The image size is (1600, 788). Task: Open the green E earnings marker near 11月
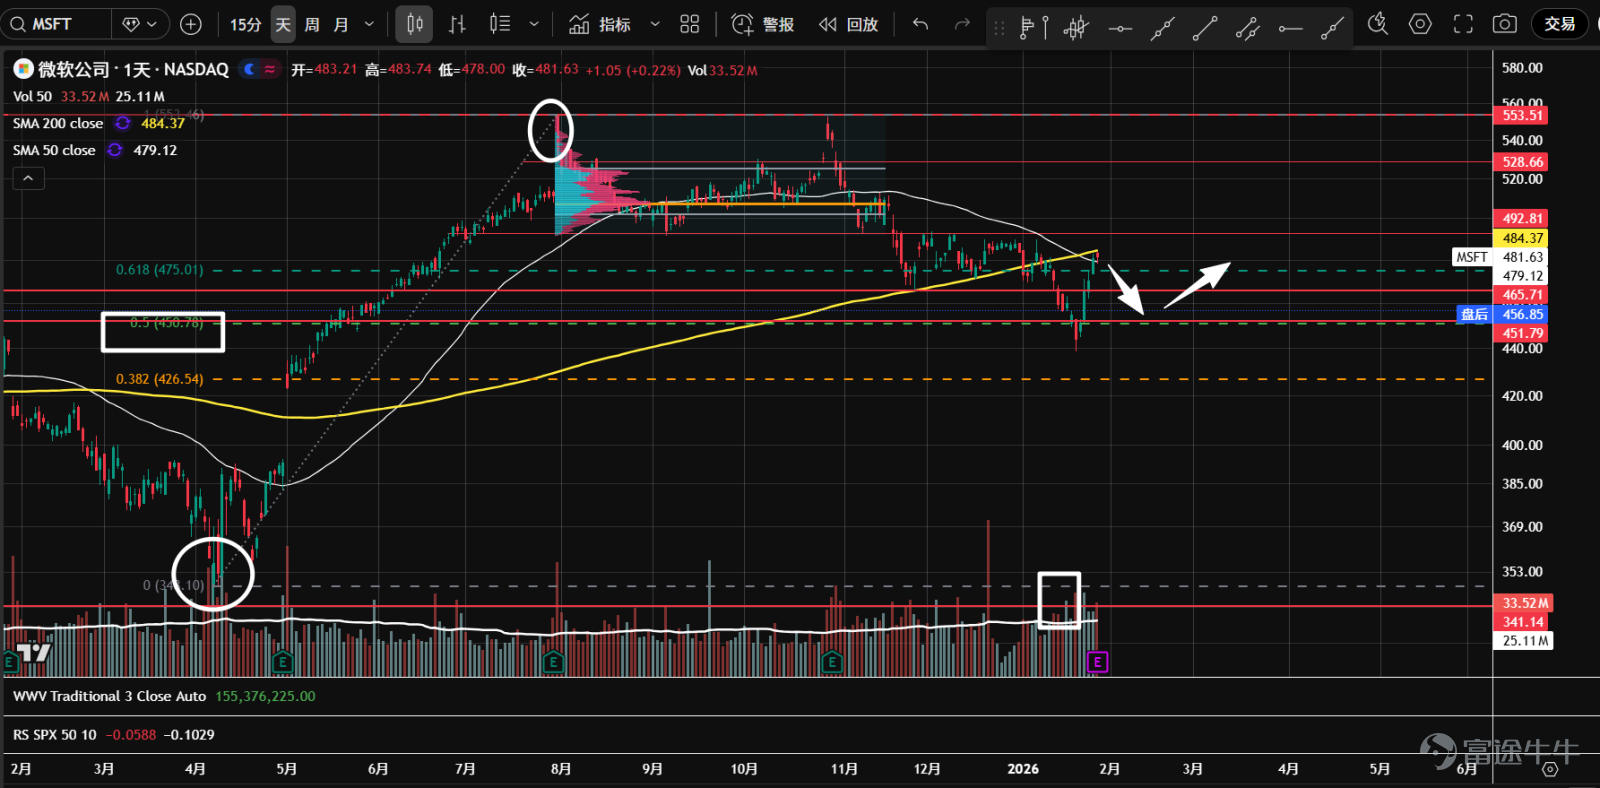click(832, 662)
